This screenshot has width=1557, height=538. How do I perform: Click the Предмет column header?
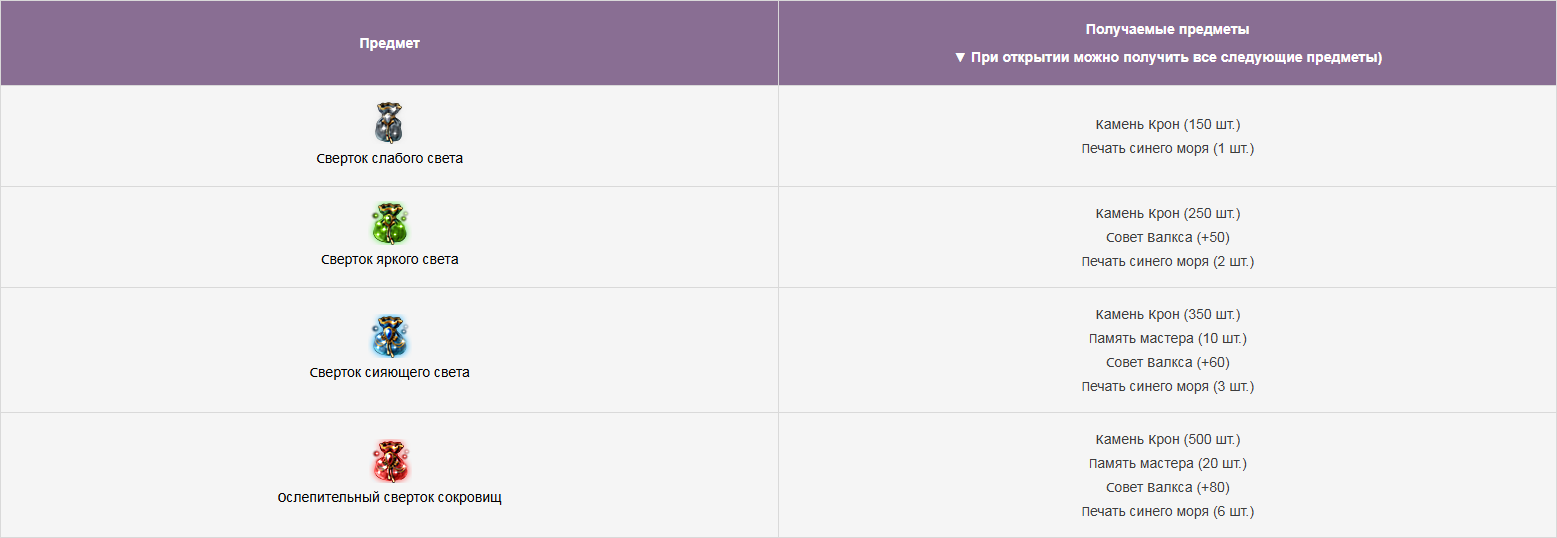pos(390,43)
